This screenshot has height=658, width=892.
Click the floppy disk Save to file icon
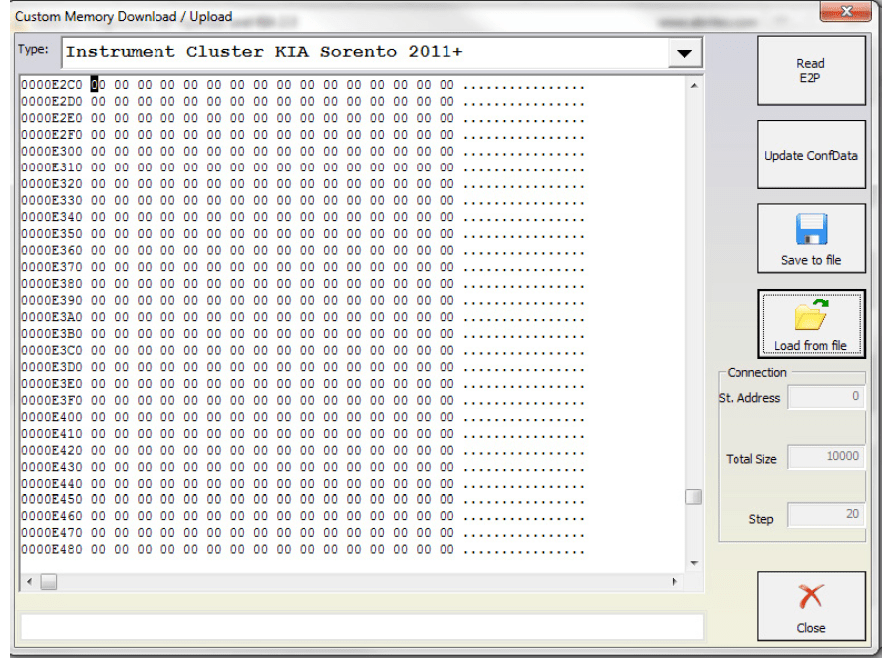pyautogui.click(x=811, y=230)
